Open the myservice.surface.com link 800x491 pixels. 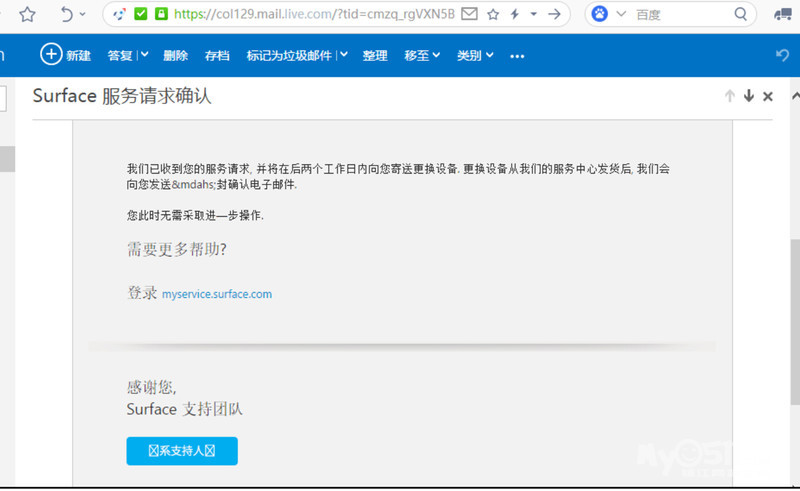[217, 294]
